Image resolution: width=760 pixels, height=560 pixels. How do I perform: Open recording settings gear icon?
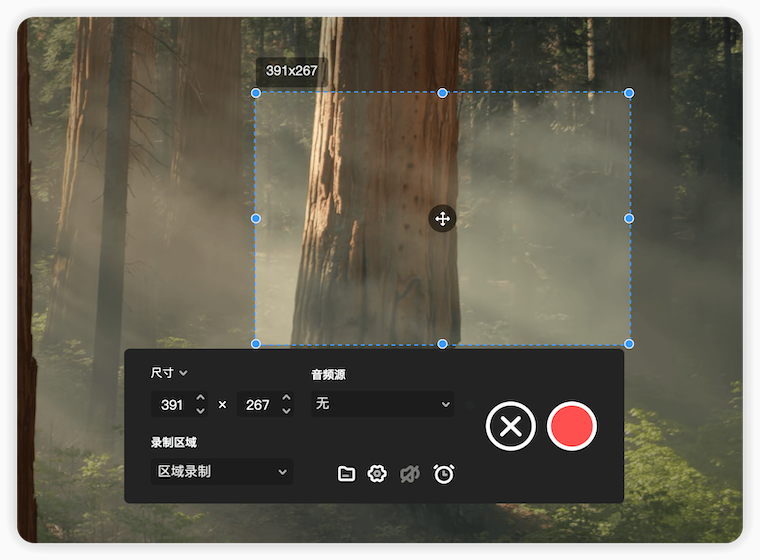[377, 474]
